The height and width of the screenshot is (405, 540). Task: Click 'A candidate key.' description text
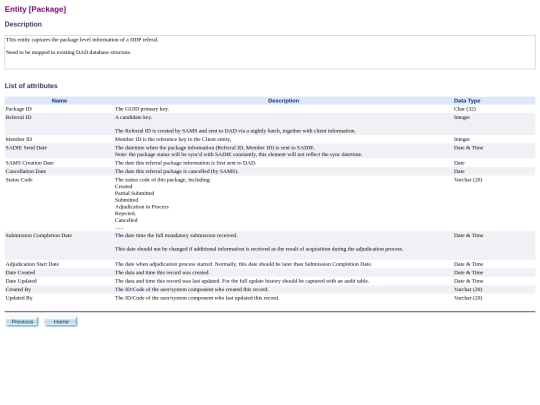click(133, 117)
